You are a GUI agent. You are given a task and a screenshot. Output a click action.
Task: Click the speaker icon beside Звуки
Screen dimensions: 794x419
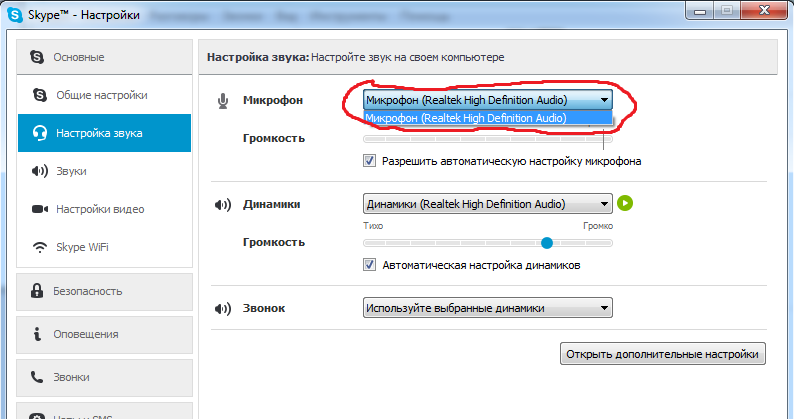39,171
